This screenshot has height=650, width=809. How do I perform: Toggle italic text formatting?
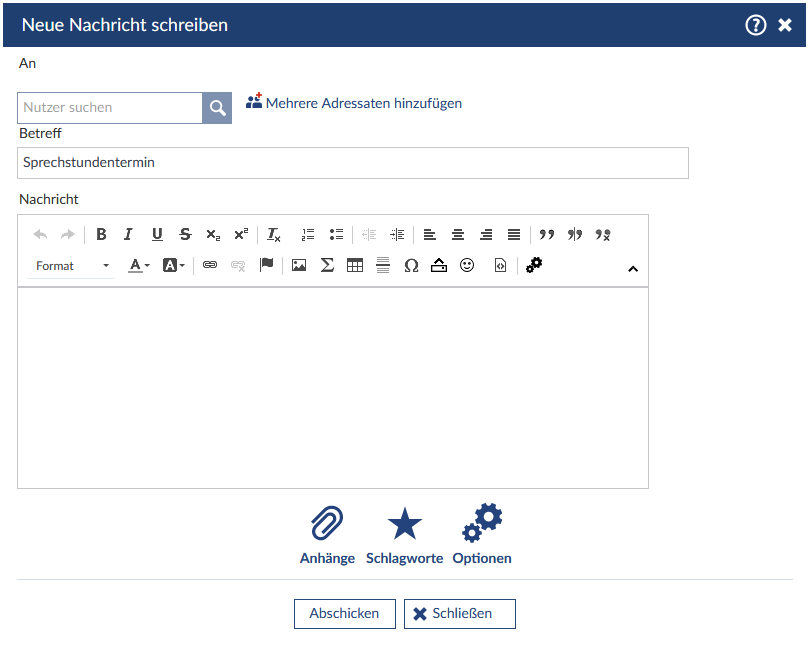(x=128, y=235)
